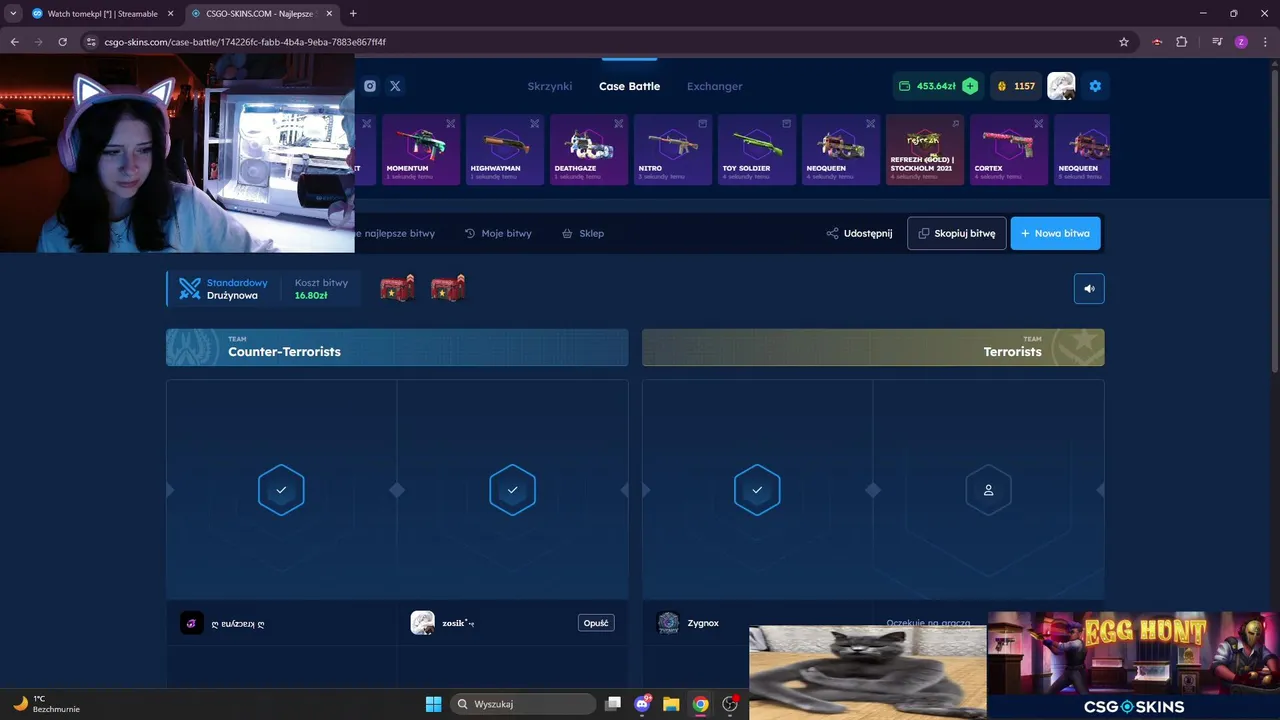Select the Case Battle tab
This screenshot has width=1280, height=720.
coord(629,86)
